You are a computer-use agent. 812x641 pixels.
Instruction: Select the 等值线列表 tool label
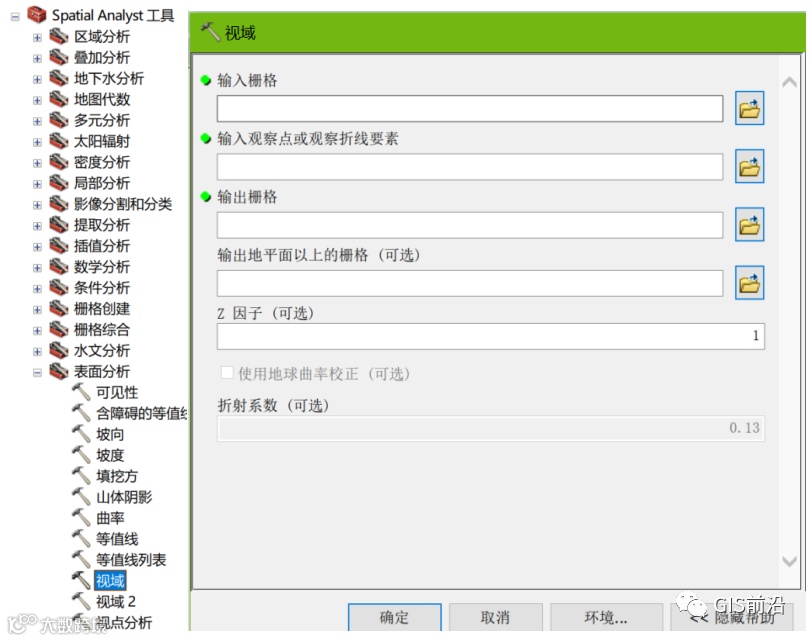tap(131, 560)
